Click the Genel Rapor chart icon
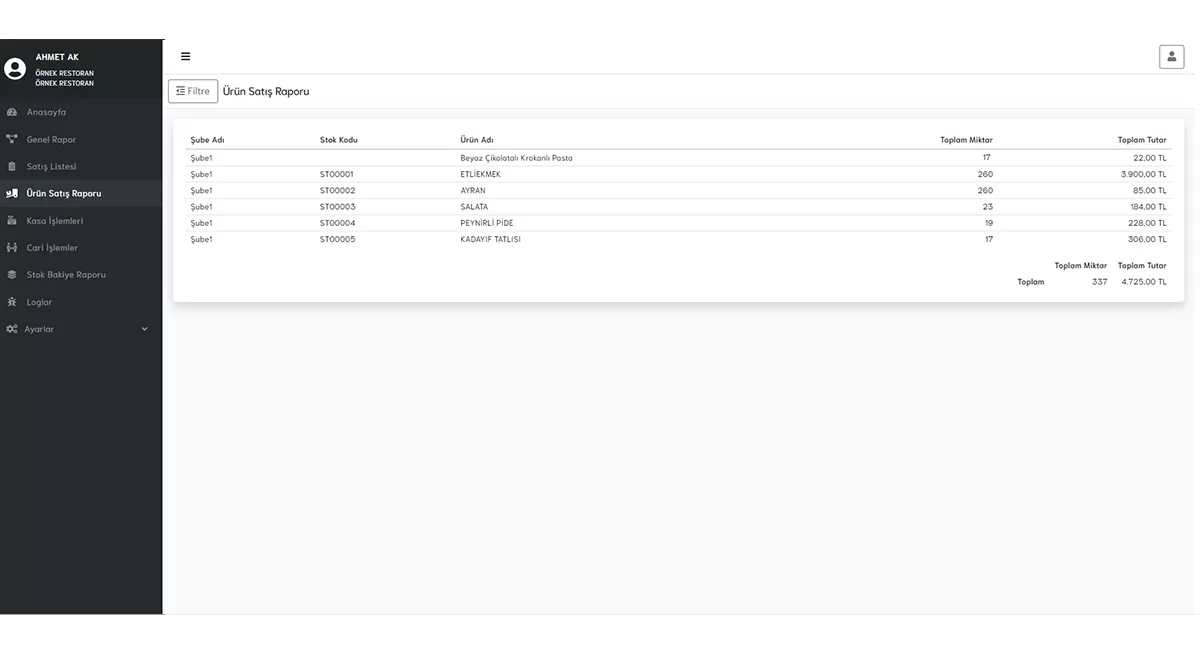 tap(12, 139)
